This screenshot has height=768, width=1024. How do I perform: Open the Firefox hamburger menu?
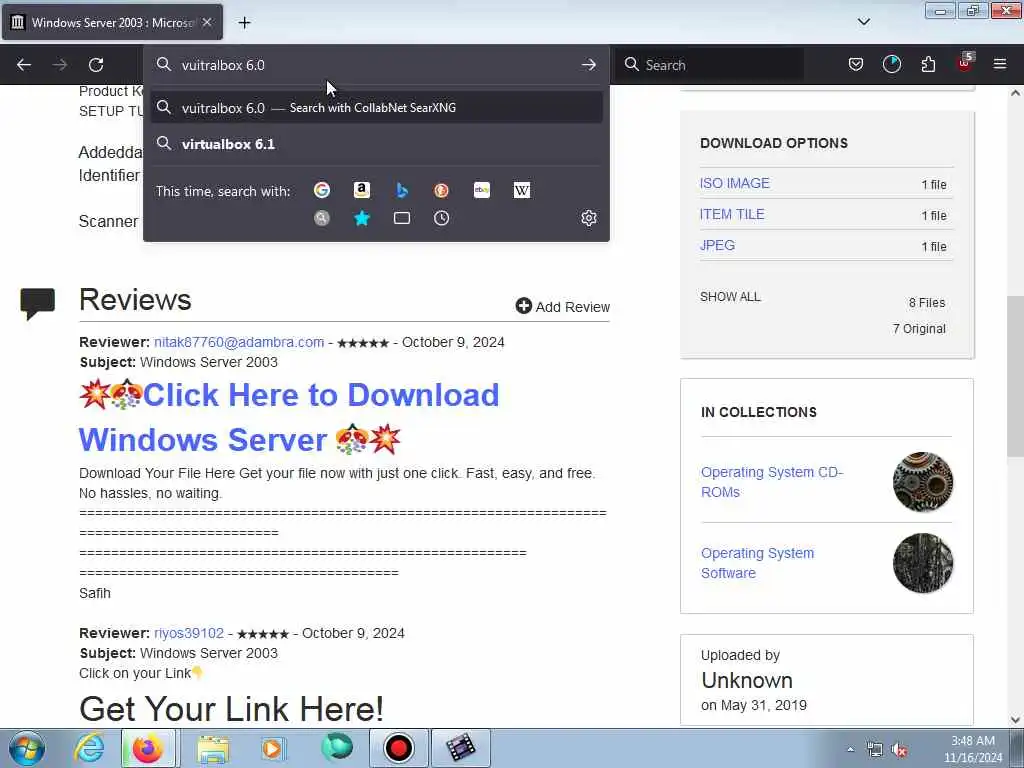pos(1000,64)
